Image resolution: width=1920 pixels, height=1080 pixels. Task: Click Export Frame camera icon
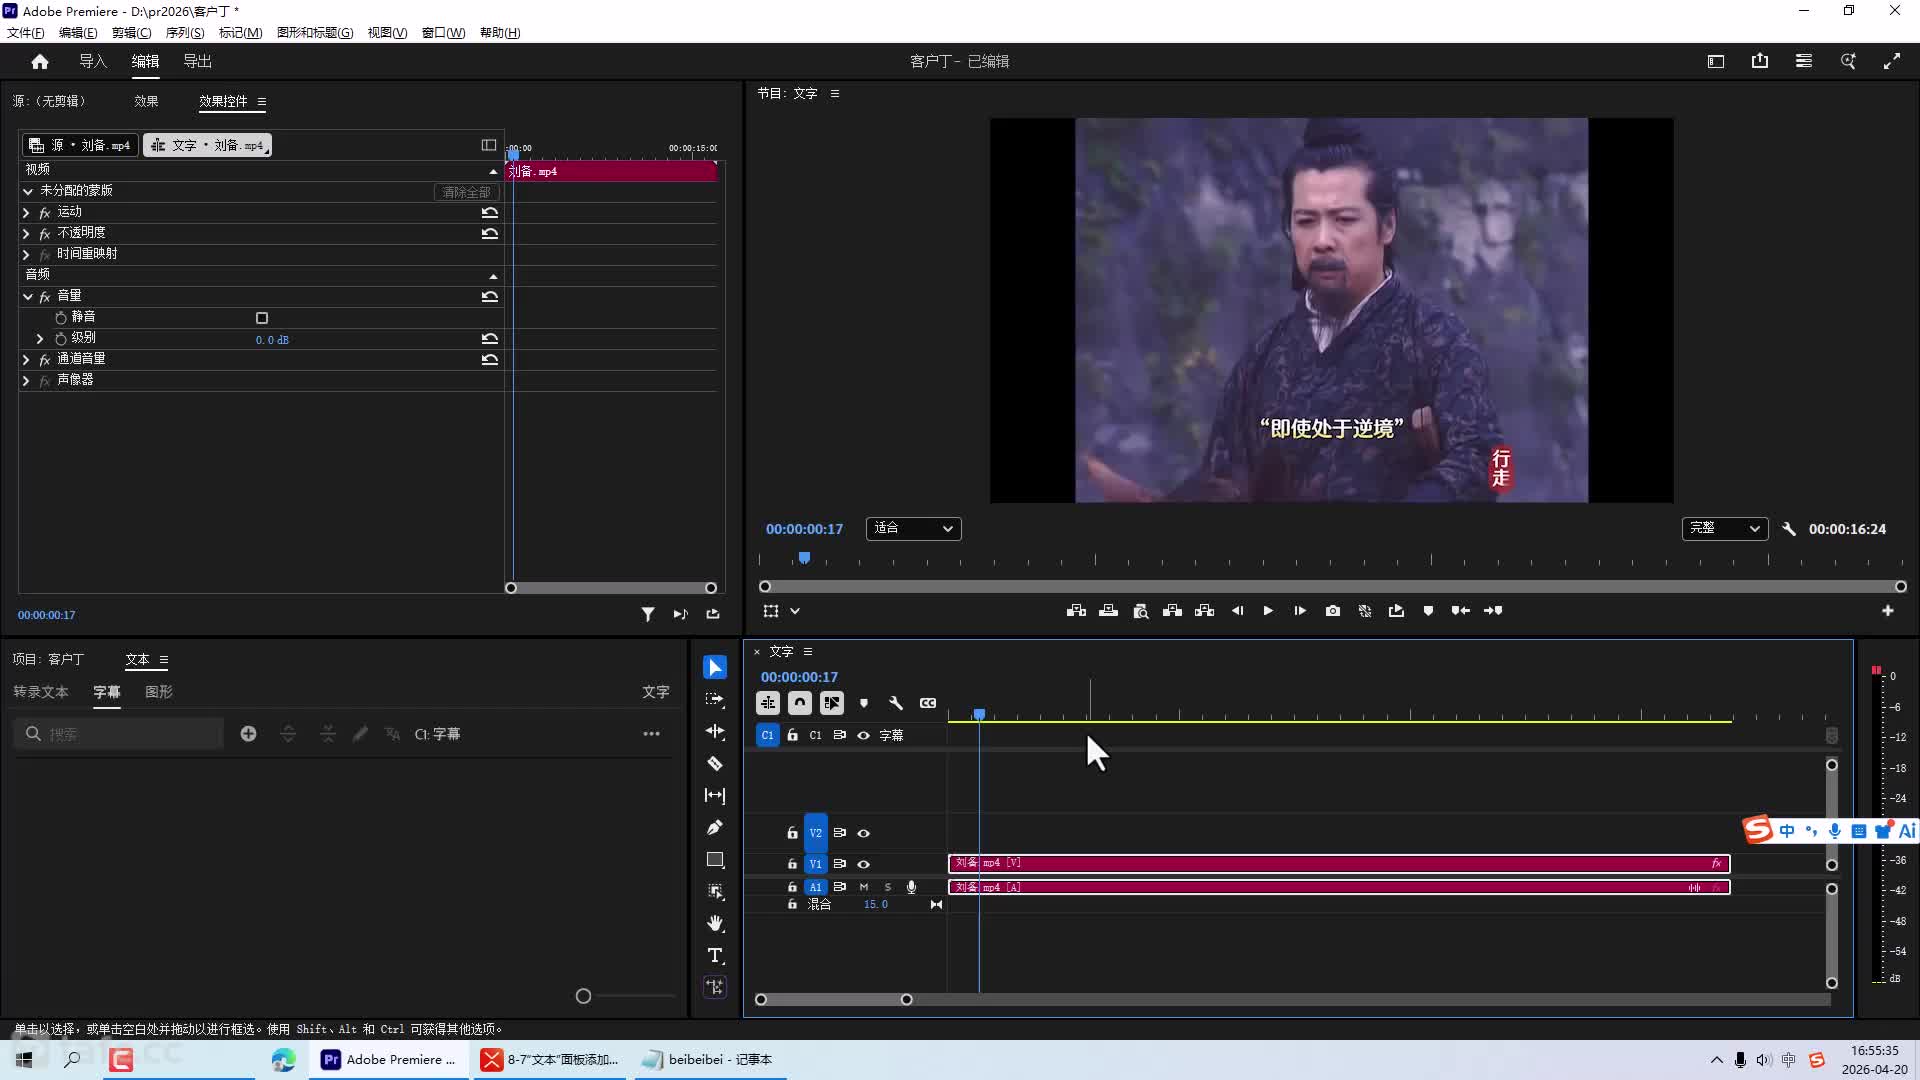[x=1333, y=611]
